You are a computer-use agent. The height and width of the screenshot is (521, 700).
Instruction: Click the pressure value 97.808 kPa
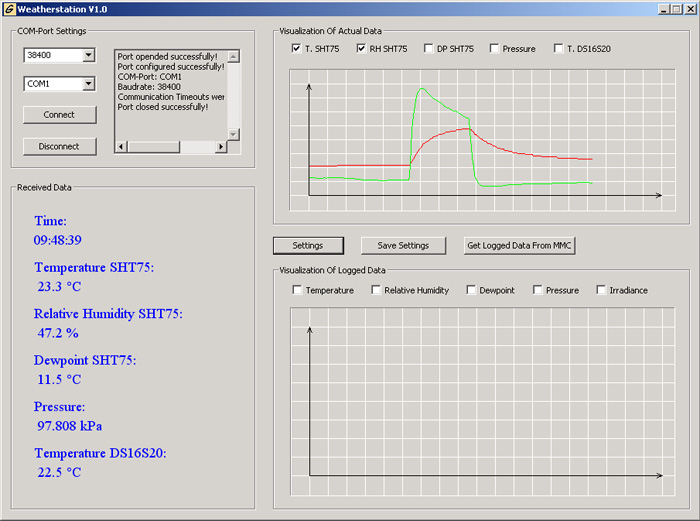tap(70, 426)
